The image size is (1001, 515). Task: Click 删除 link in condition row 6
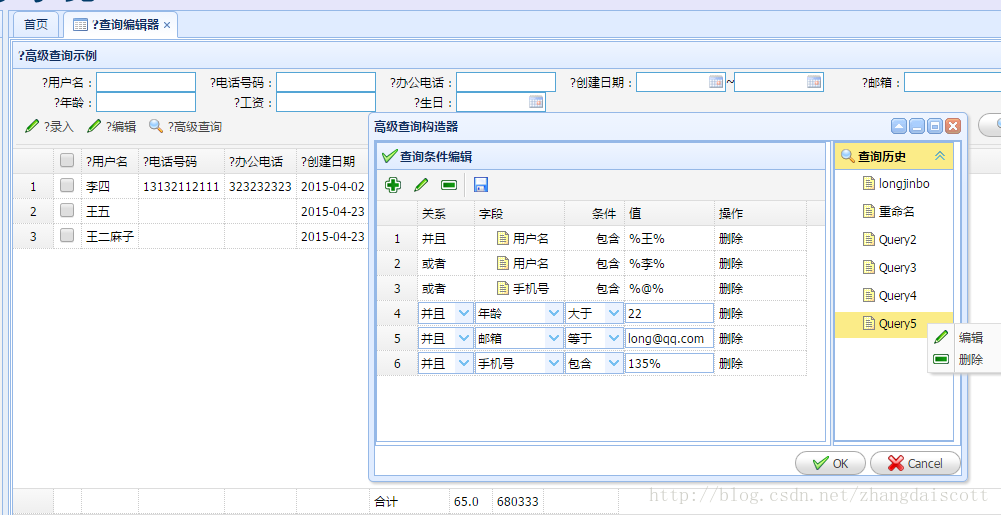coord(730,363)
